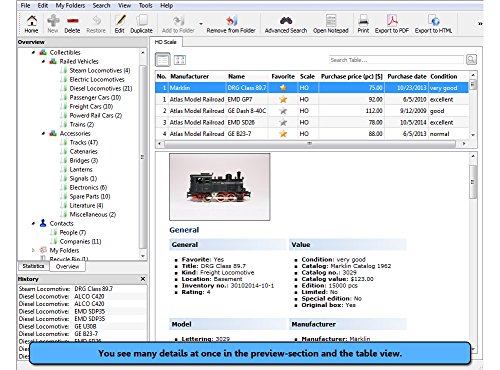Screen dimensions: 500x370
Task: Sort by Purchase date column header
Action: [407, 76]
